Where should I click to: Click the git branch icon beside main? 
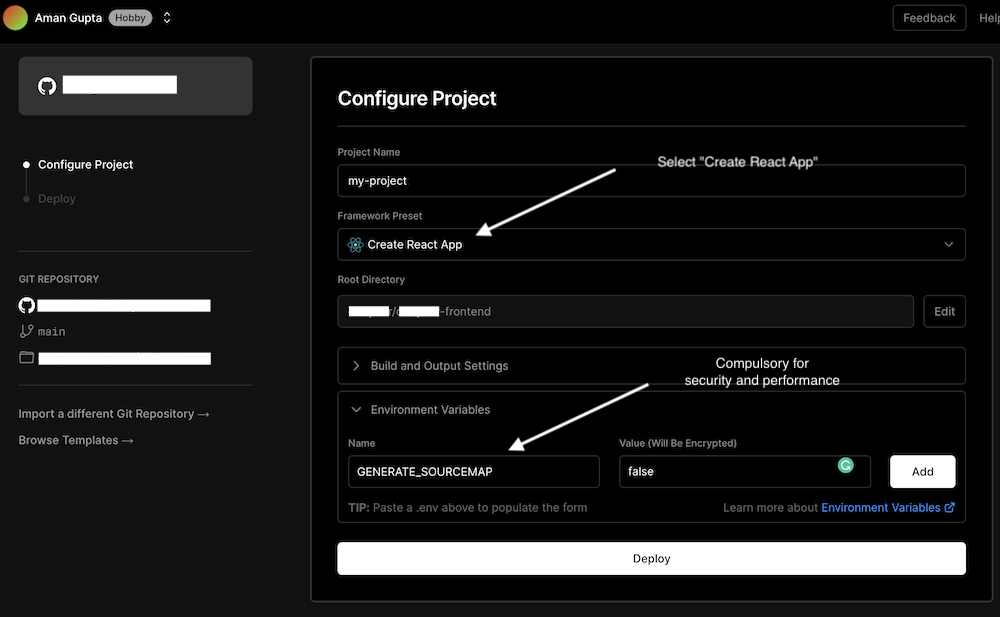coord(27,331)
